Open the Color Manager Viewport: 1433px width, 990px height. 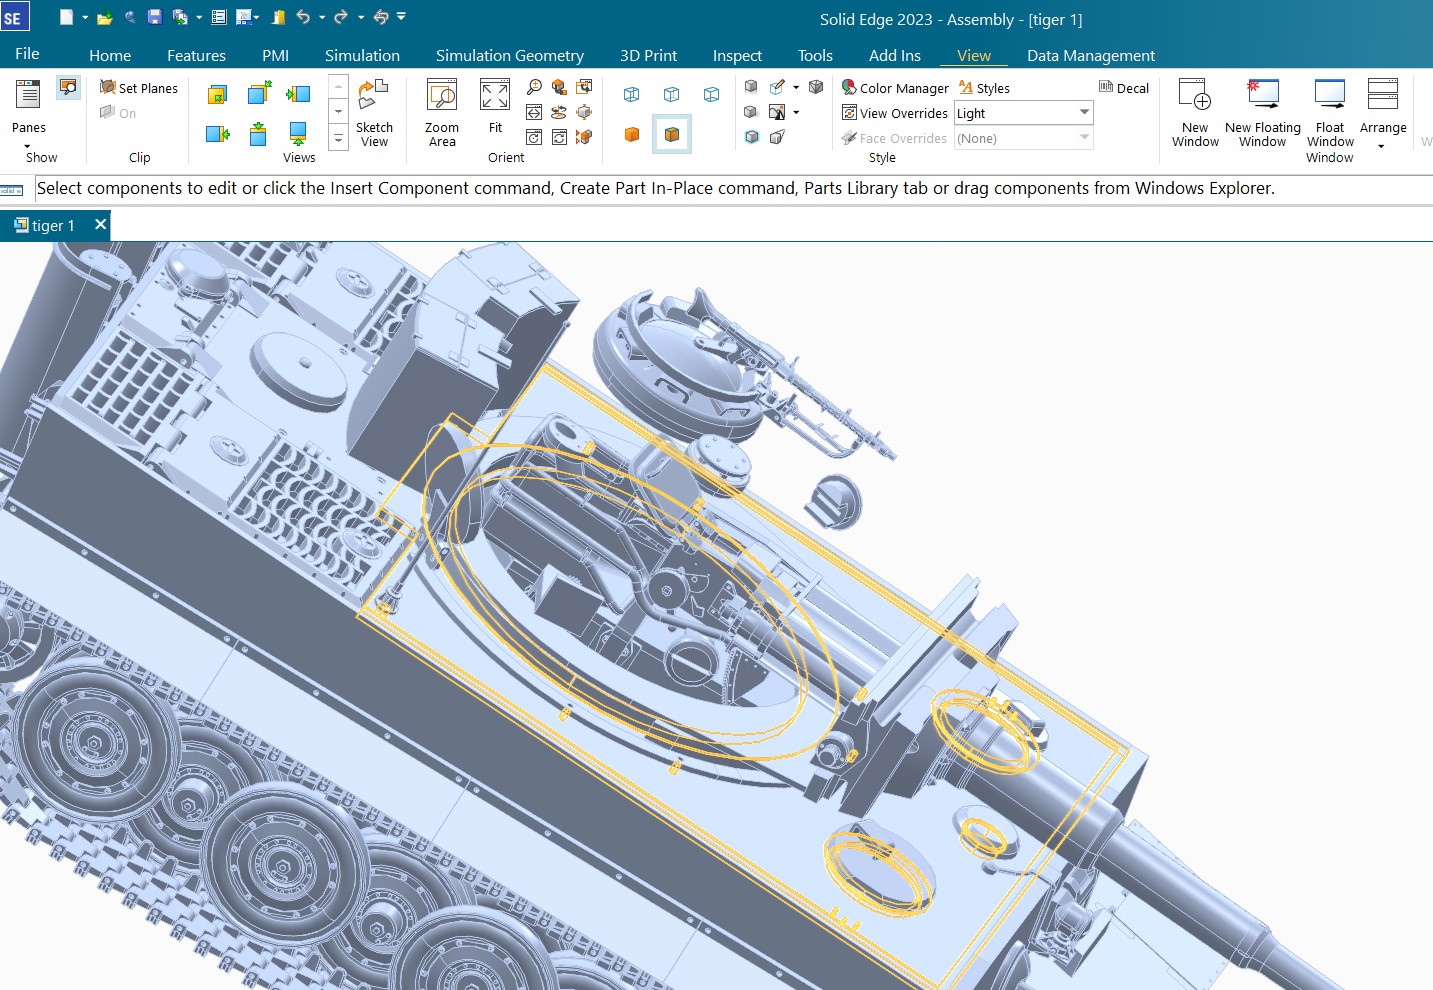click(x=895, y=88)
